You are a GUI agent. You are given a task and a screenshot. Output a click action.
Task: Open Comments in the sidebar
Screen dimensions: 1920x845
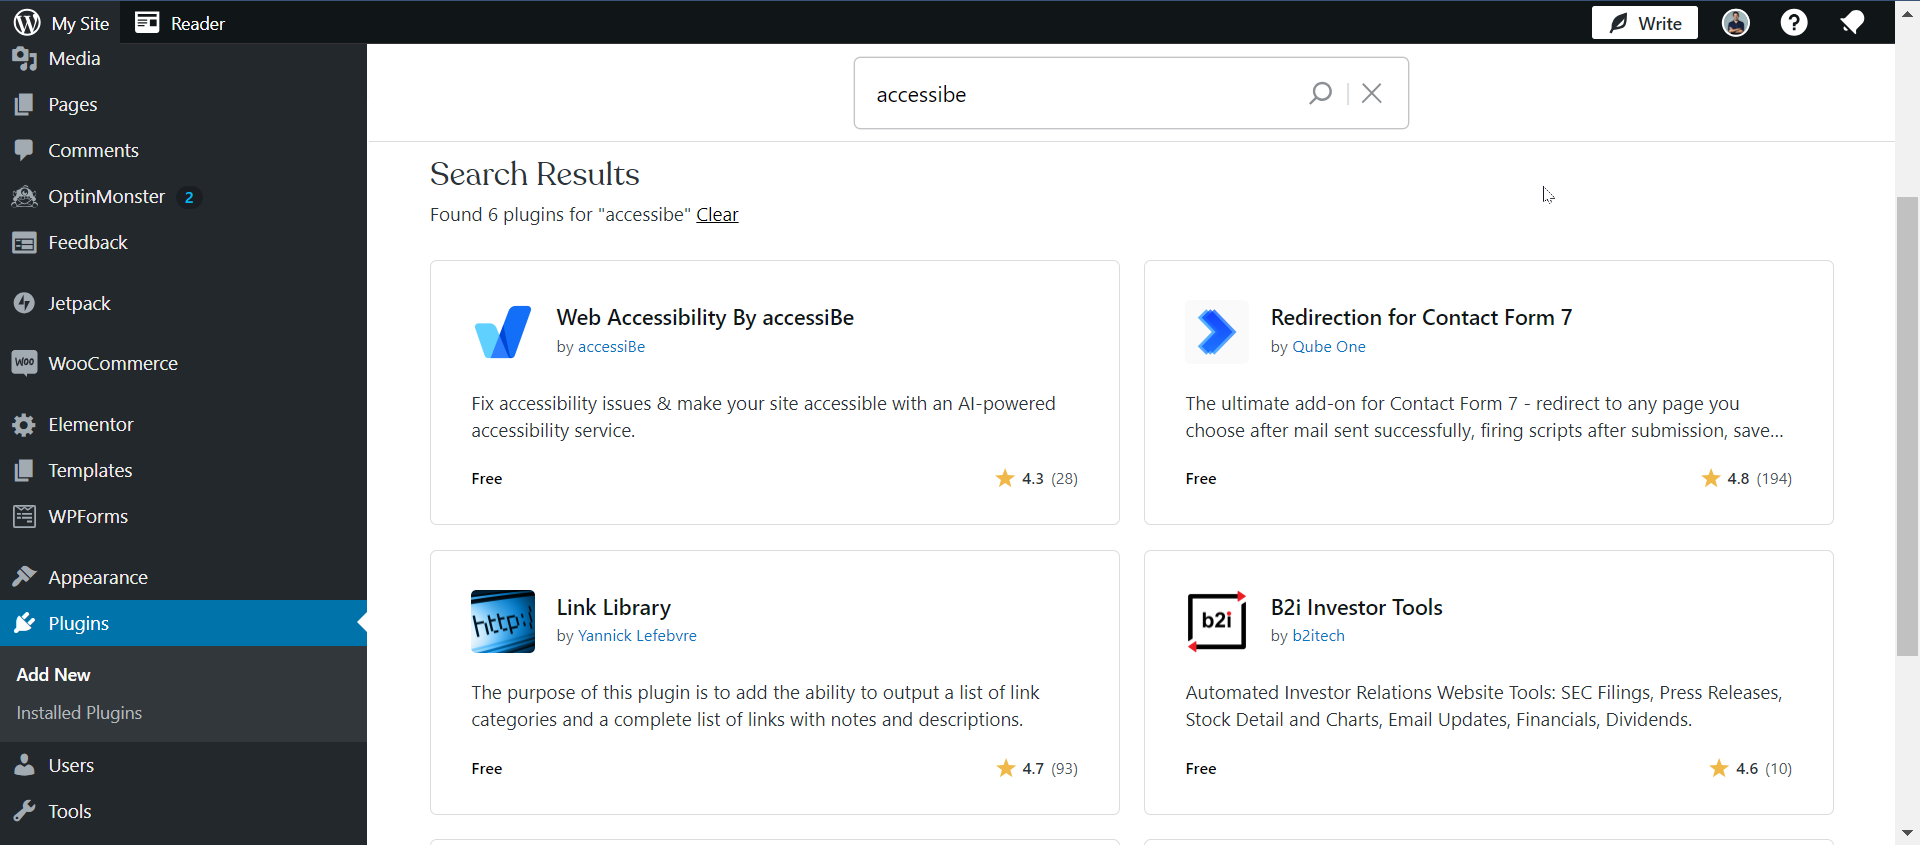(183, 150)
